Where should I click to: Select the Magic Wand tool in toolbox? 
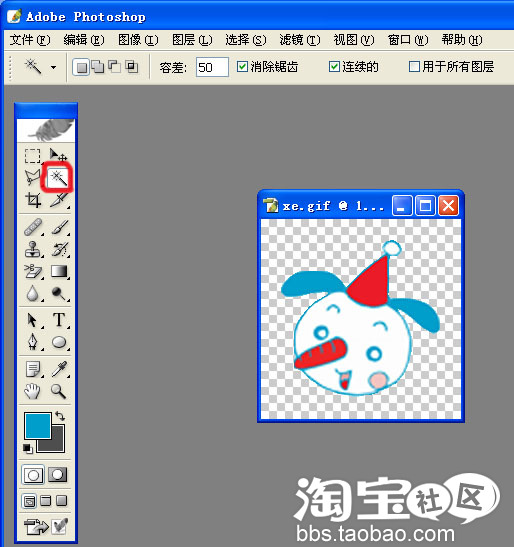(58, 177)
